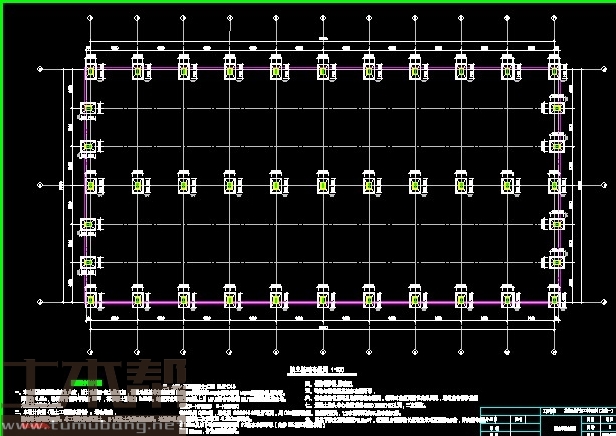Select the magenta beam line along the bottom row
Screen dimensions: 616x436
coord(300,302)
